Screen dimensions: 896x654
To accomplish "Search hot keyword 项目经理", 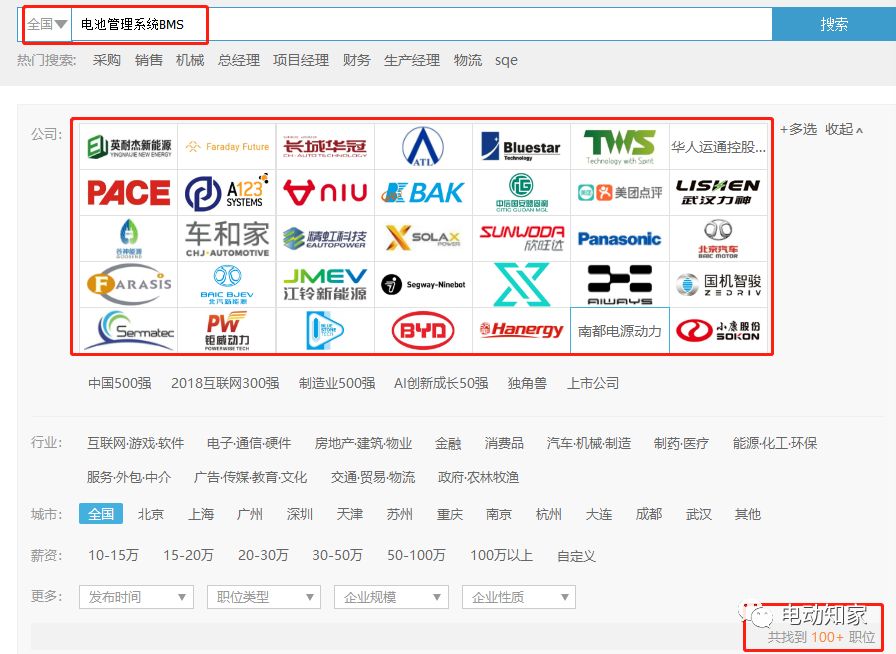I will click(x=301, y=60).
